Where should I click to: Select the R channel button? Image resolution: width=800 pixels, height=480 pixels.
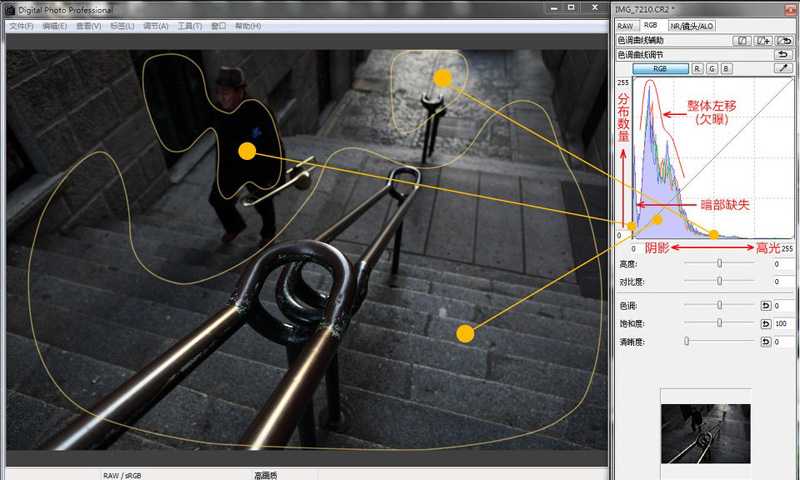697,68
